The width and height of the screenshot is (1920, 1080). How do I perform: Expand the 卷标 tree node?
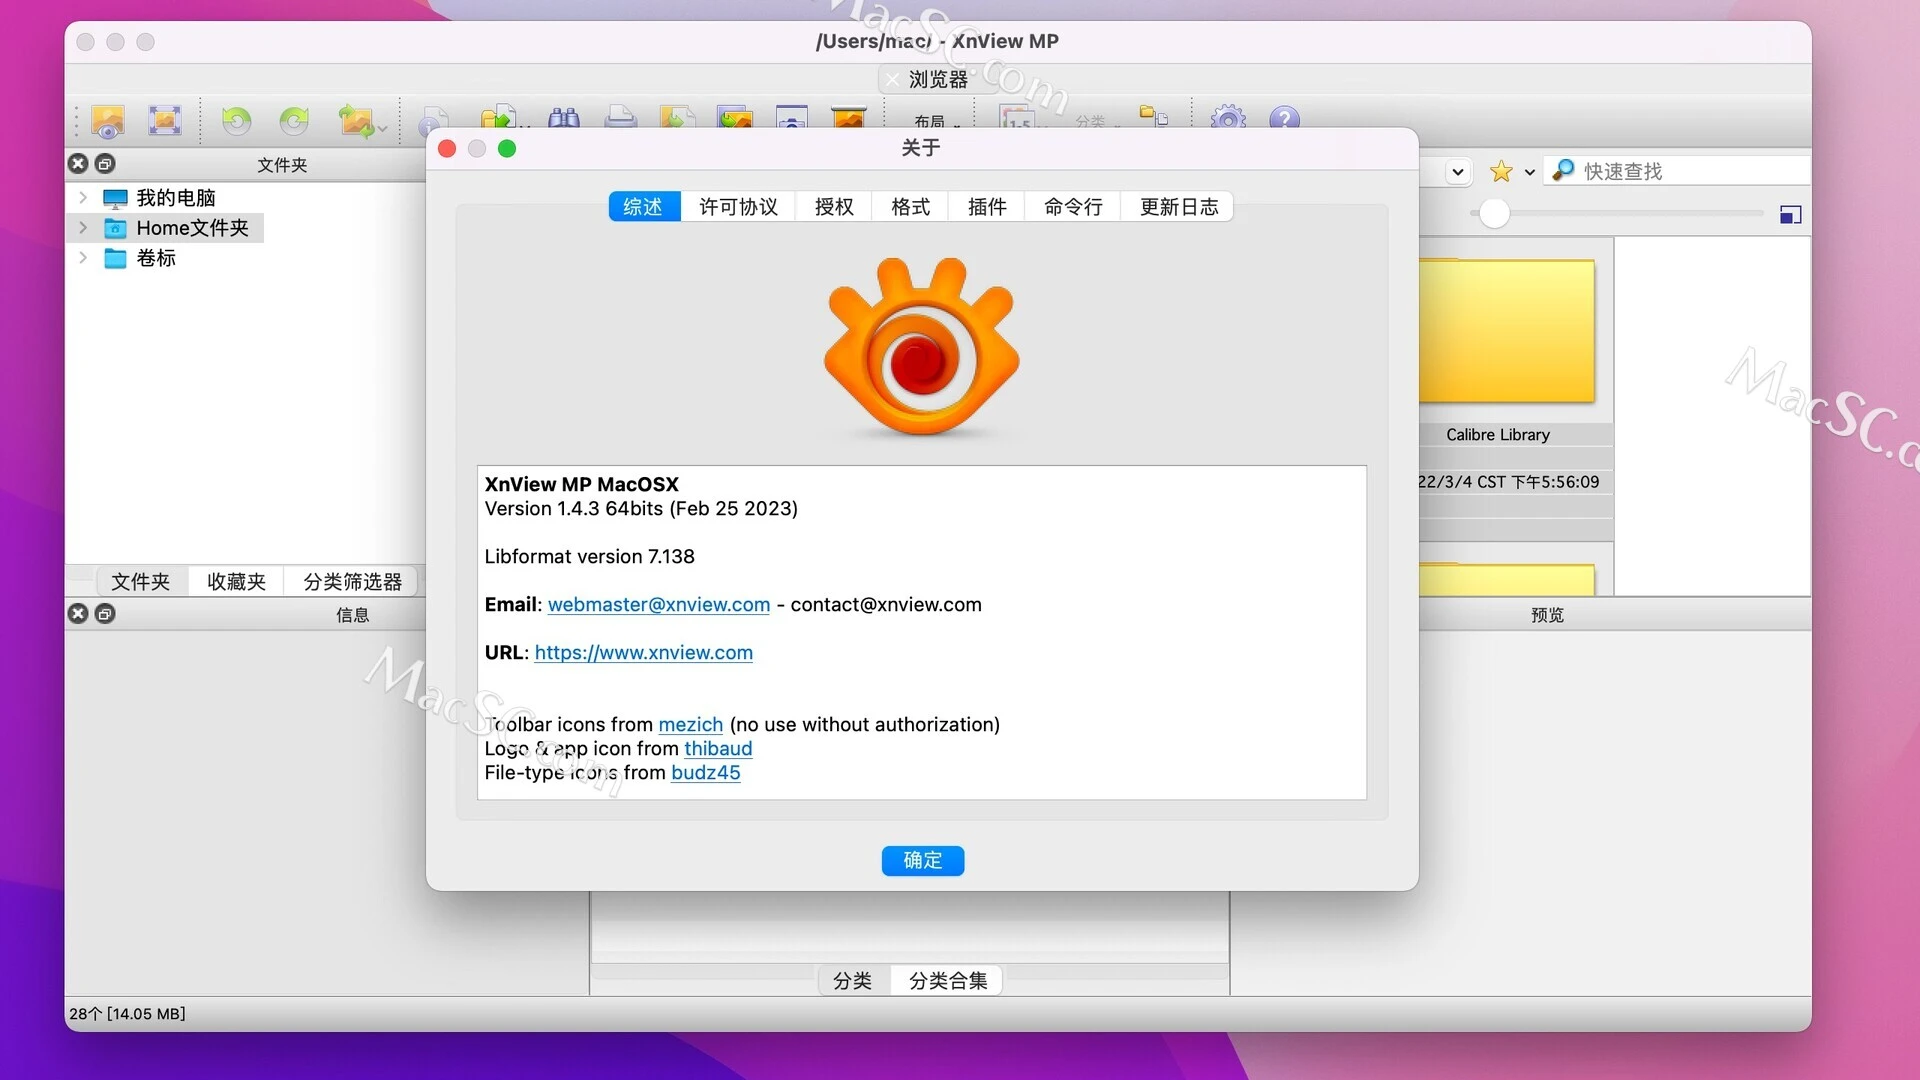pos(83,258)
